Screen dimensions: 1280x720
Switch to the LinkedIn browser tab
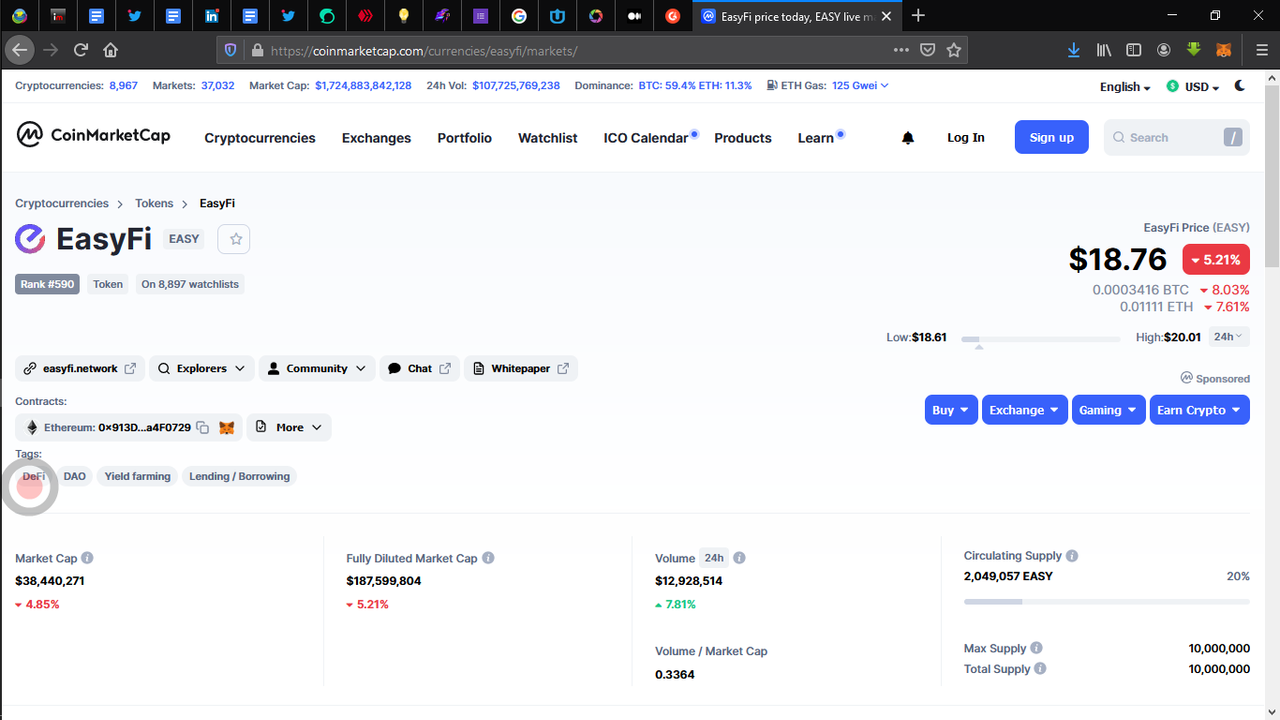(212, 16)
